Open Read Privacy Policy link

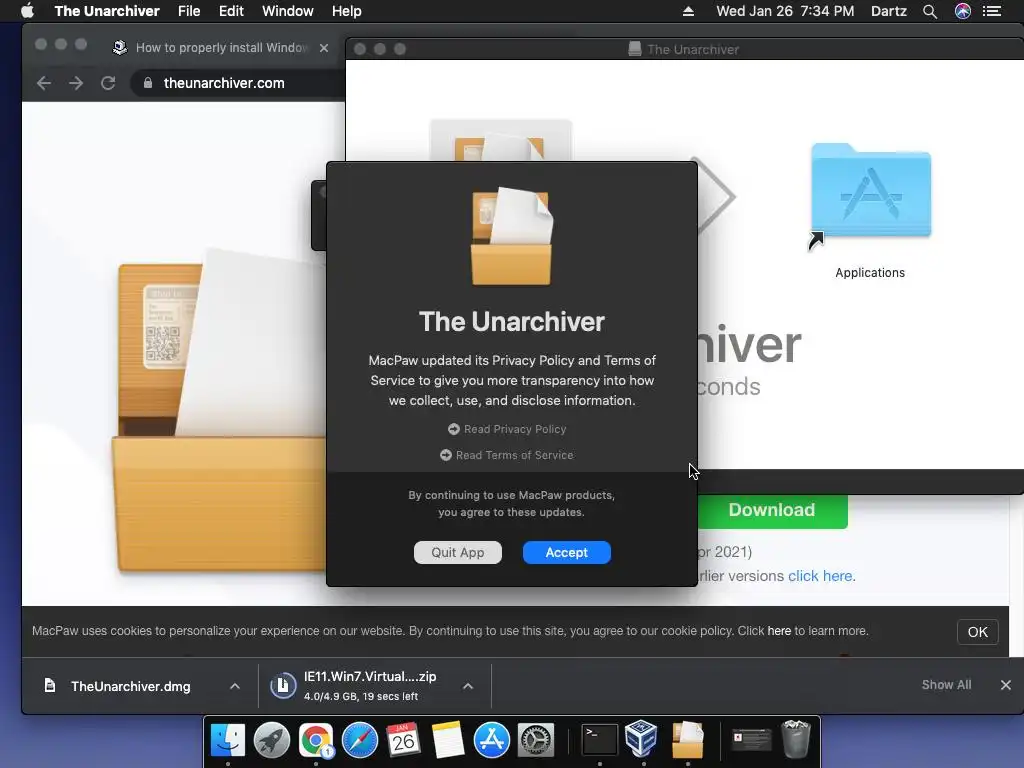click(507, 429)
